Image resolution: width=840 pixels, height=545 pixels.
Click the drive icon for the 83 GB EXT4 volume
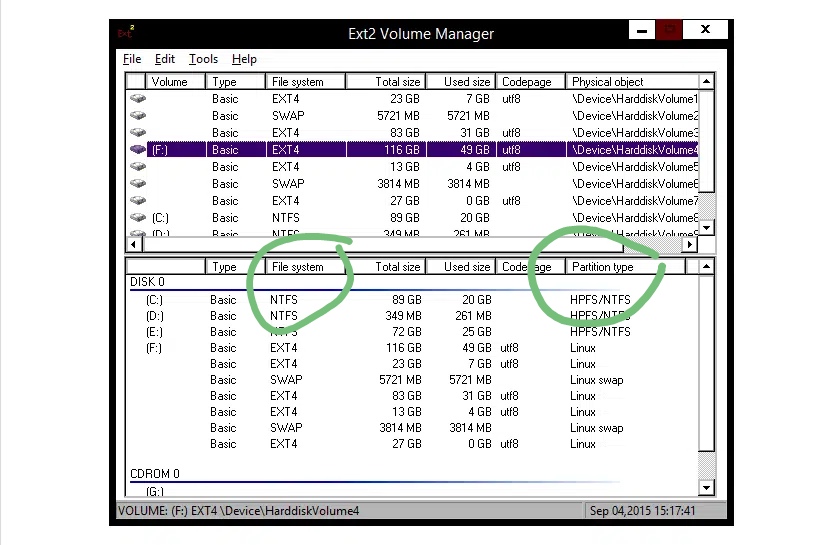138,132
